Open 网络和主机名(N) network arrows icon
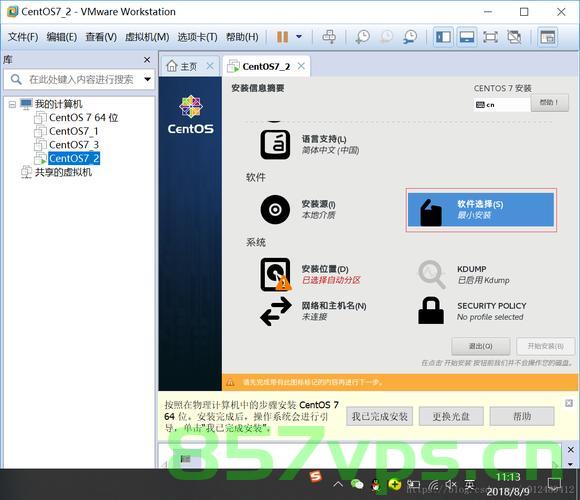The image size is (580, 500). click(x=276, y=312)
